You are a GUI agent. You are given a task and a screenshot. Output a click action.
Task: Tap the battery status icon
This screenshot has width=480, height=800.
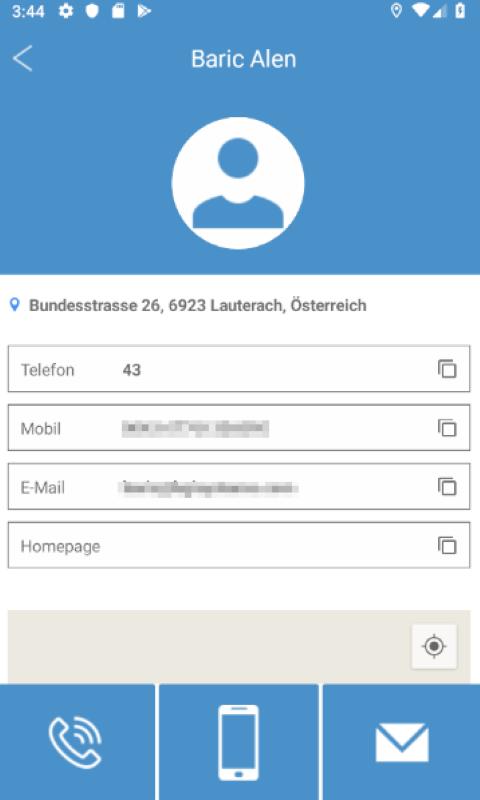(460, 11)
